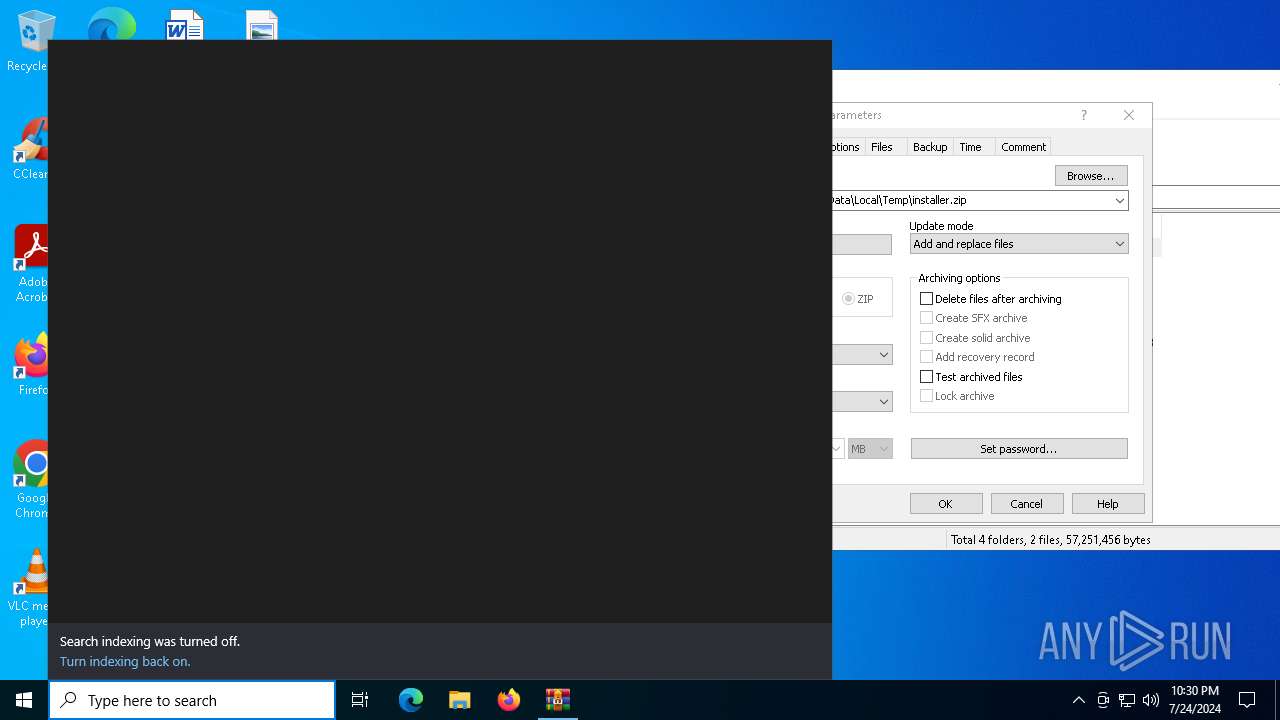
Task: Select the Word document desktop icon
Action: coord(185,26)
